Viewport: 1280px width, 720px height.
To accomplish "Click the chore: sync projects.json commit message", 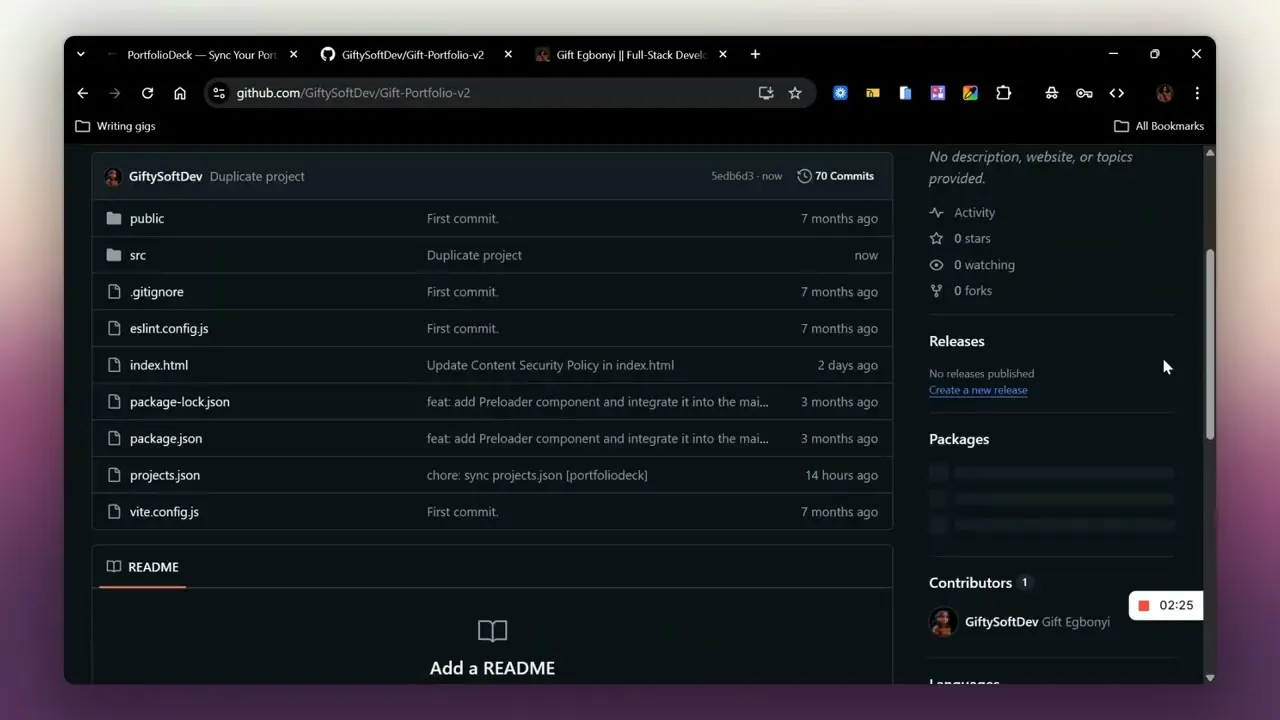I will (537, 475).
